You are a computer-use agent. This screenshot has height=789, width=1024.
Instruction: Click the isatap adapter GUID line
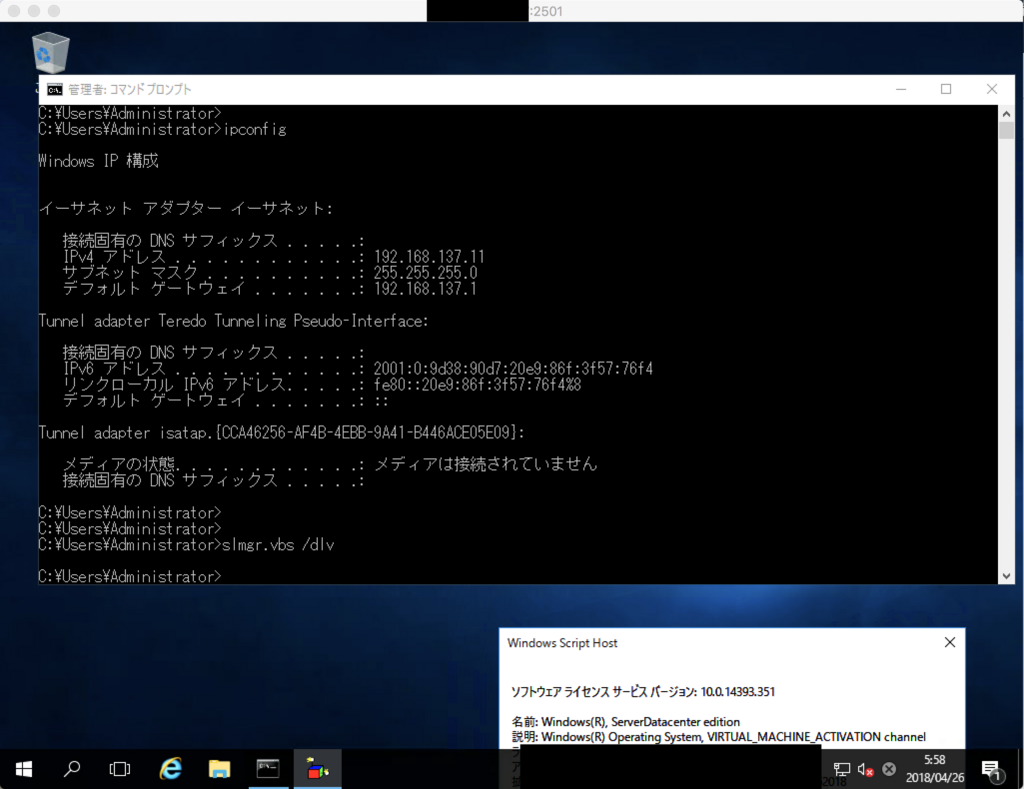click(x=281, y=432)
